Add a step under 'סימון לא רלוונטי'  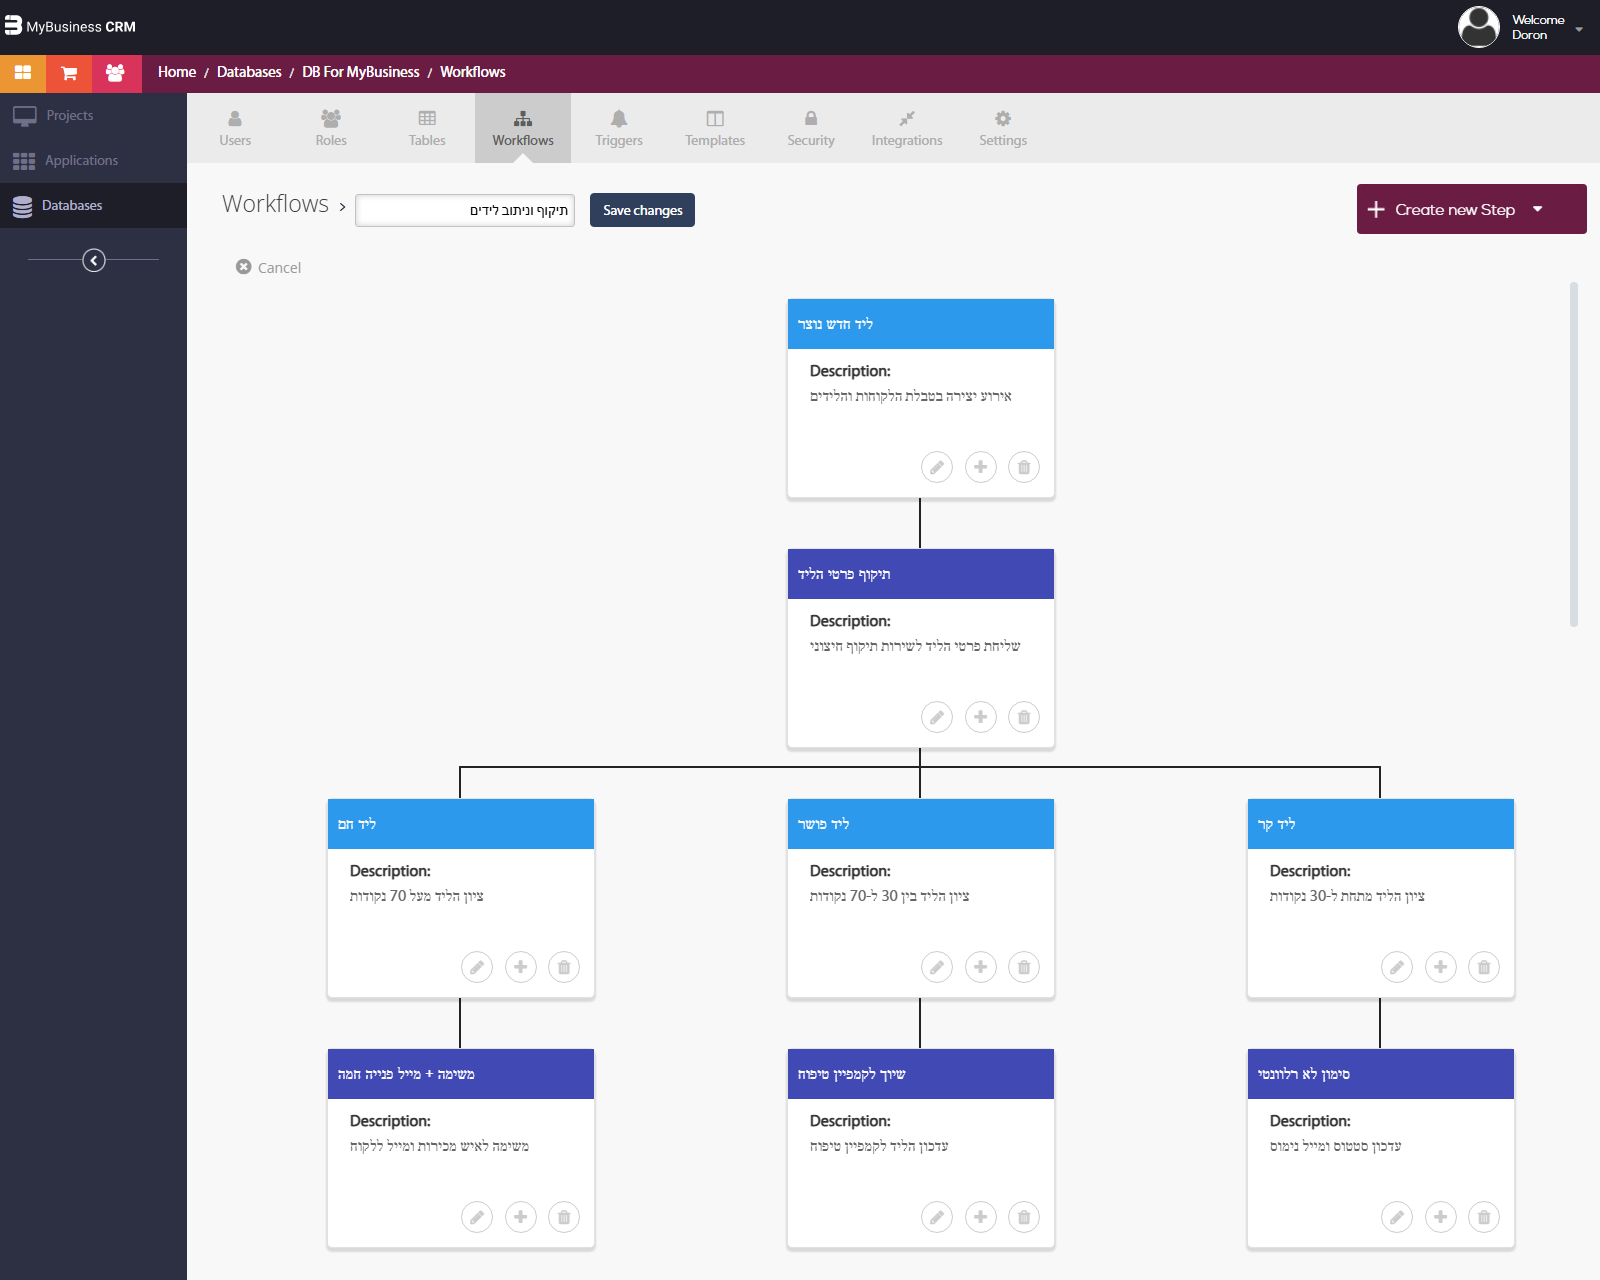coord(1441,1217)
